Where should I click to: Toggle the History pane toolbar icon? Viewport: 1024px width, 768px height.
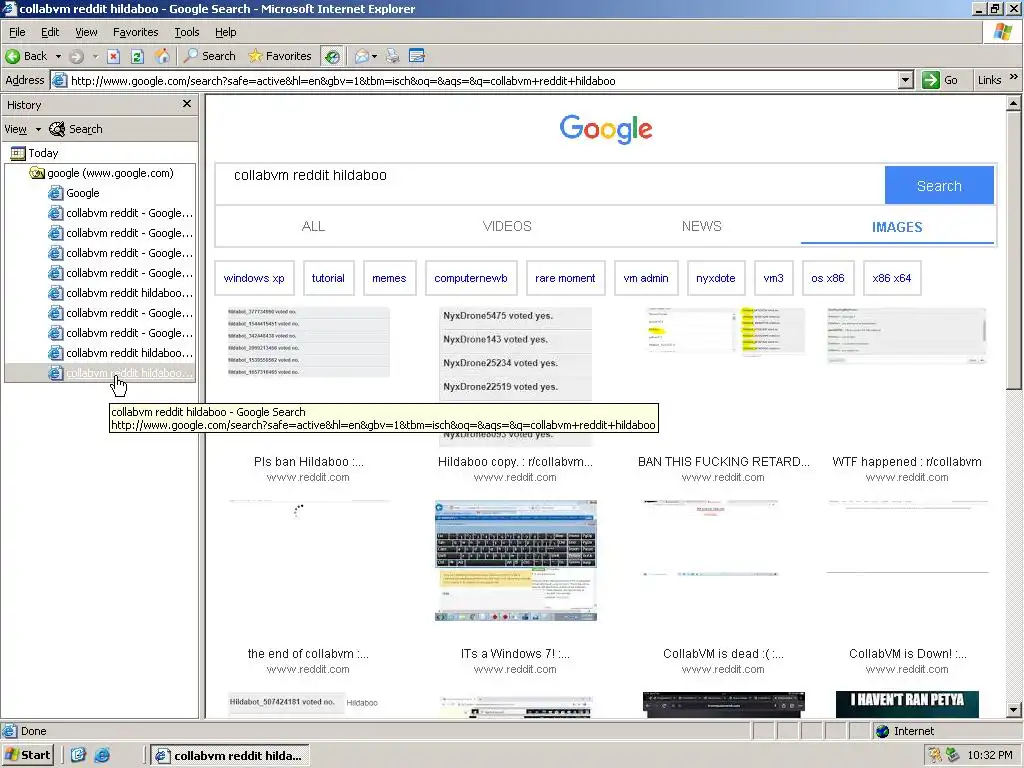332,56
